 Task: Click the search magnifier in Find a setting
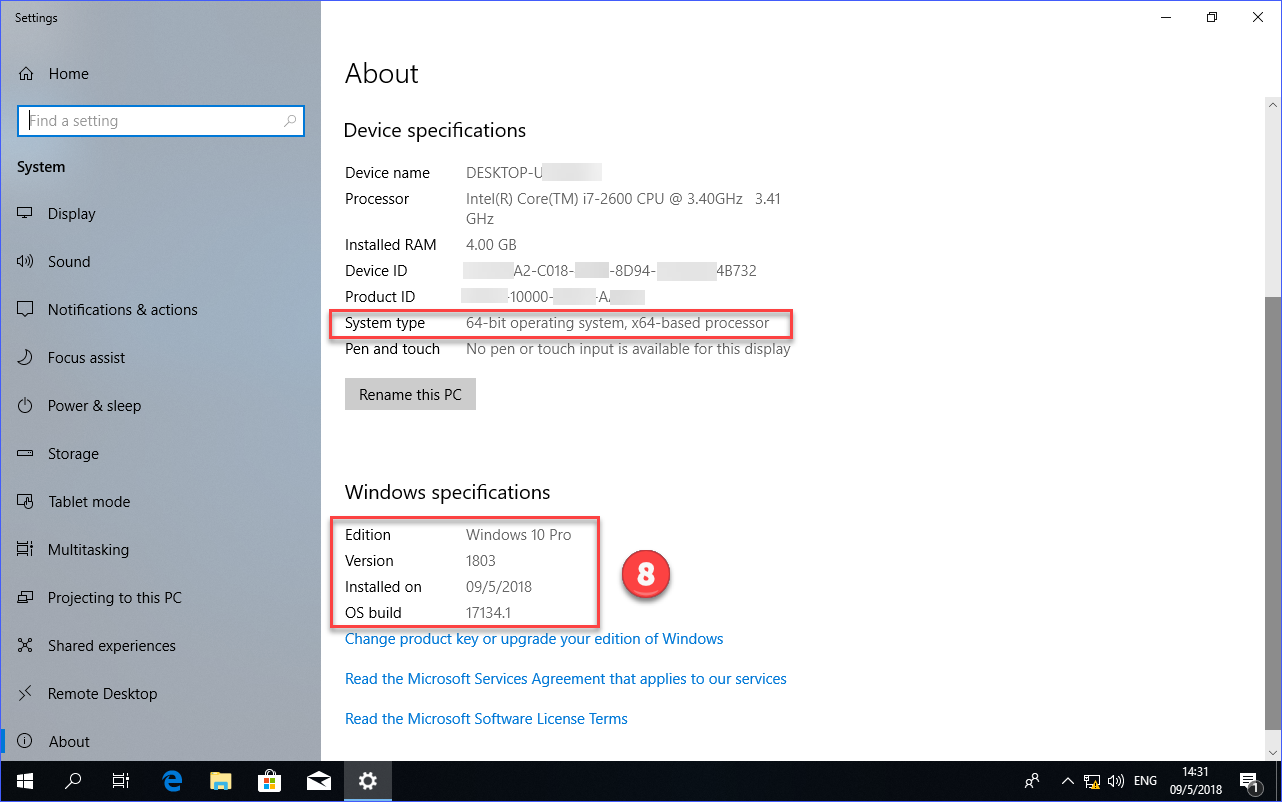pyautogui.click(x=290, y=121)
